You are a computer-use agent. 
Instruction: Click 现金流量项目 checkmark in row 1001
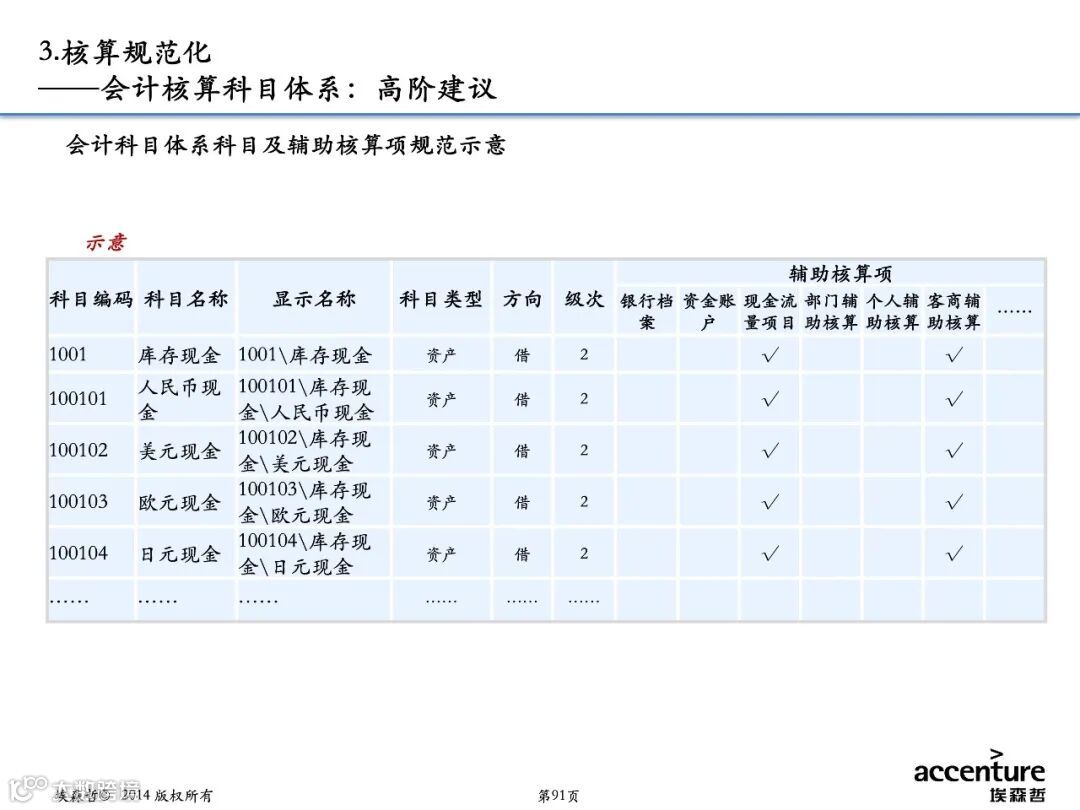pos(771,355)
